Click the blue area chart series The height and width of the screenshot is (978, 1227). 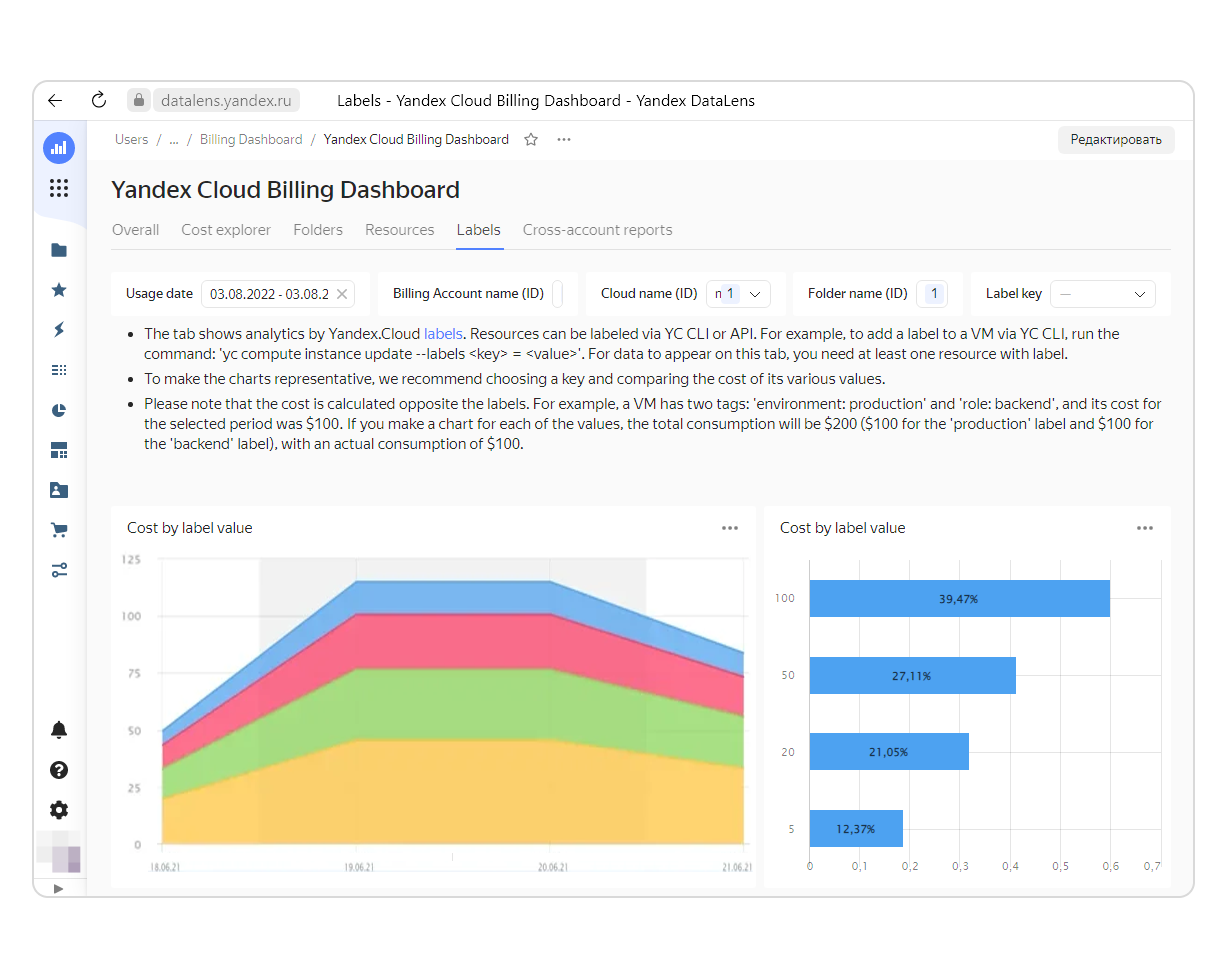(x=455, y=596)
